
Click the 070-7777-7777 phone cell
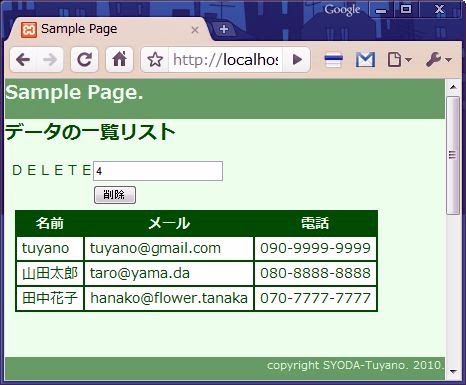(315, 298)
